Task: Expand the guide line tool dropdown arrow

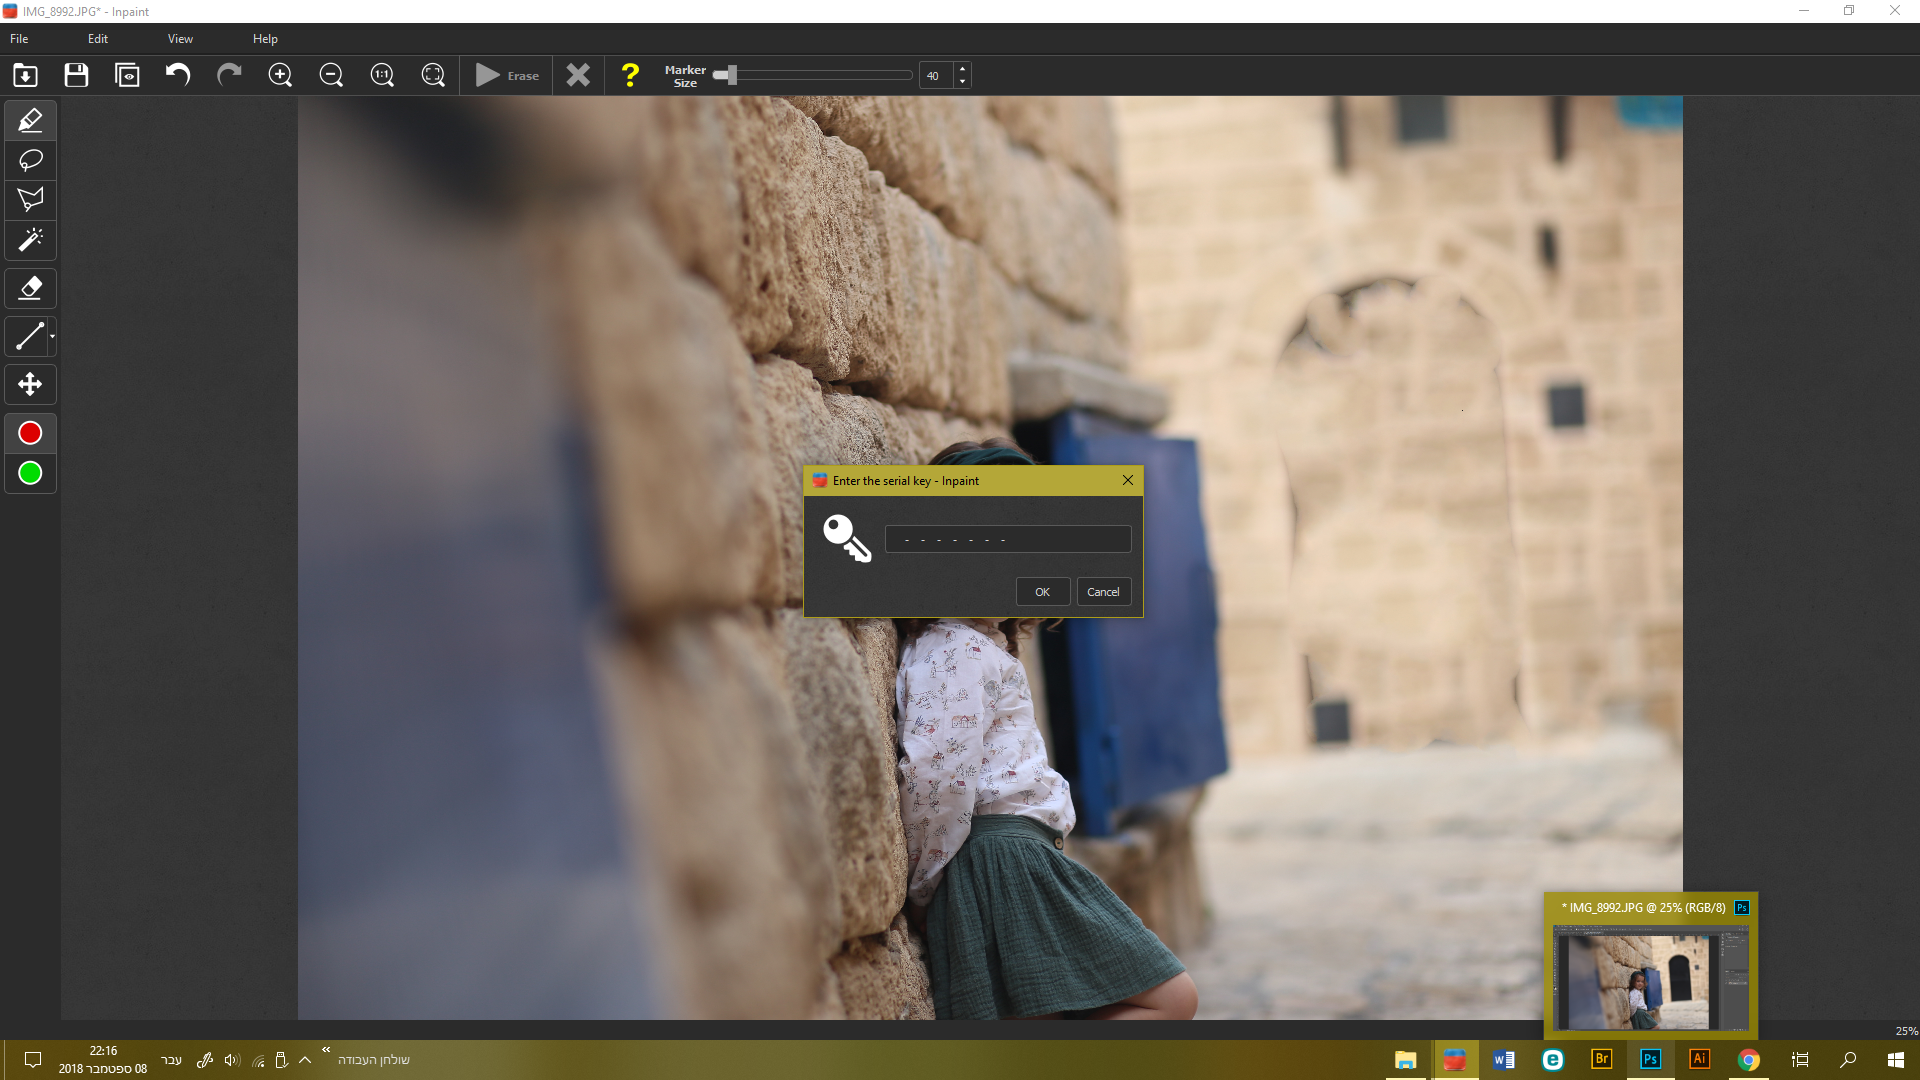Action: [x=52, y=337]
